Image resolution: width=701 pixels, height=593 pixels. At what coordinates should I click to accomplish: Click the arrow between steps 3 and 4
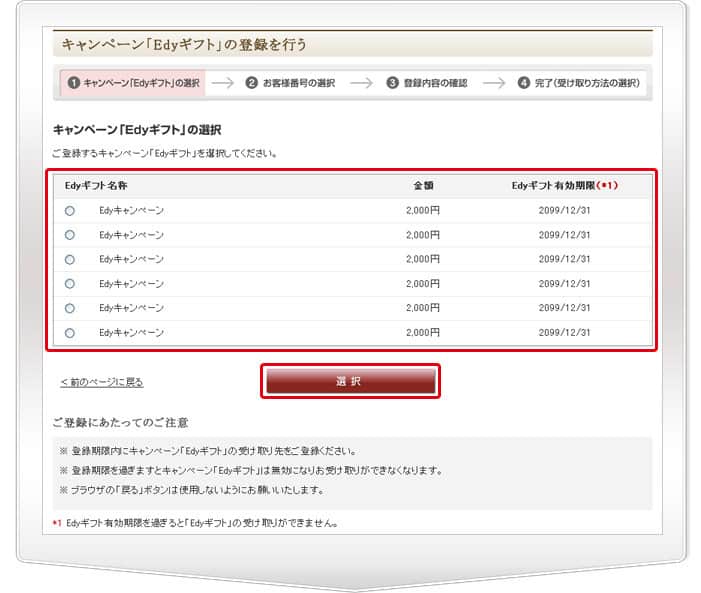(493, 83)
